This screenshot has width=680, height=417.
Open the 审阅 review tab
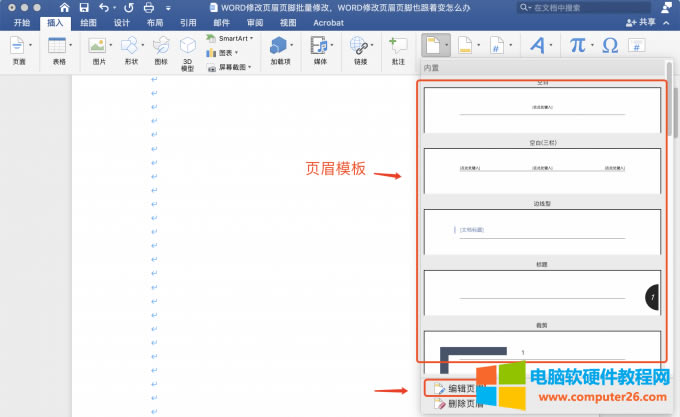[255, 21]
